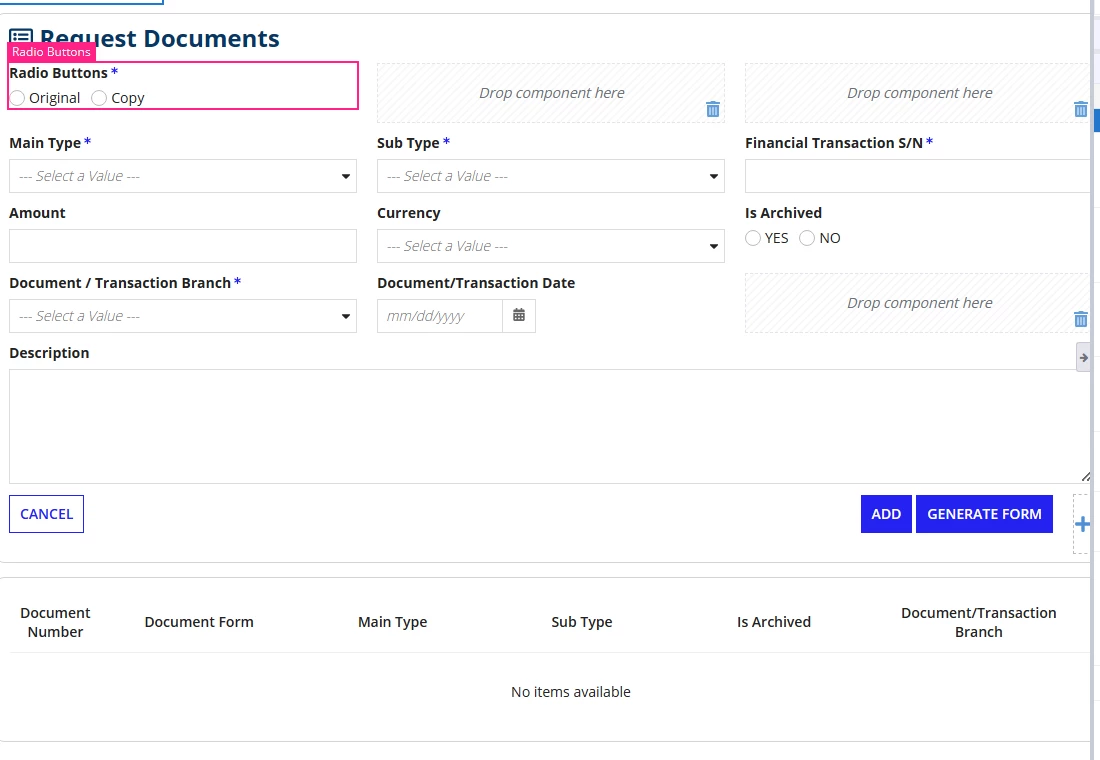This screenshot has width=1100, height=760.
Task: Click the Document Number column header
Action: coord(55,622)
